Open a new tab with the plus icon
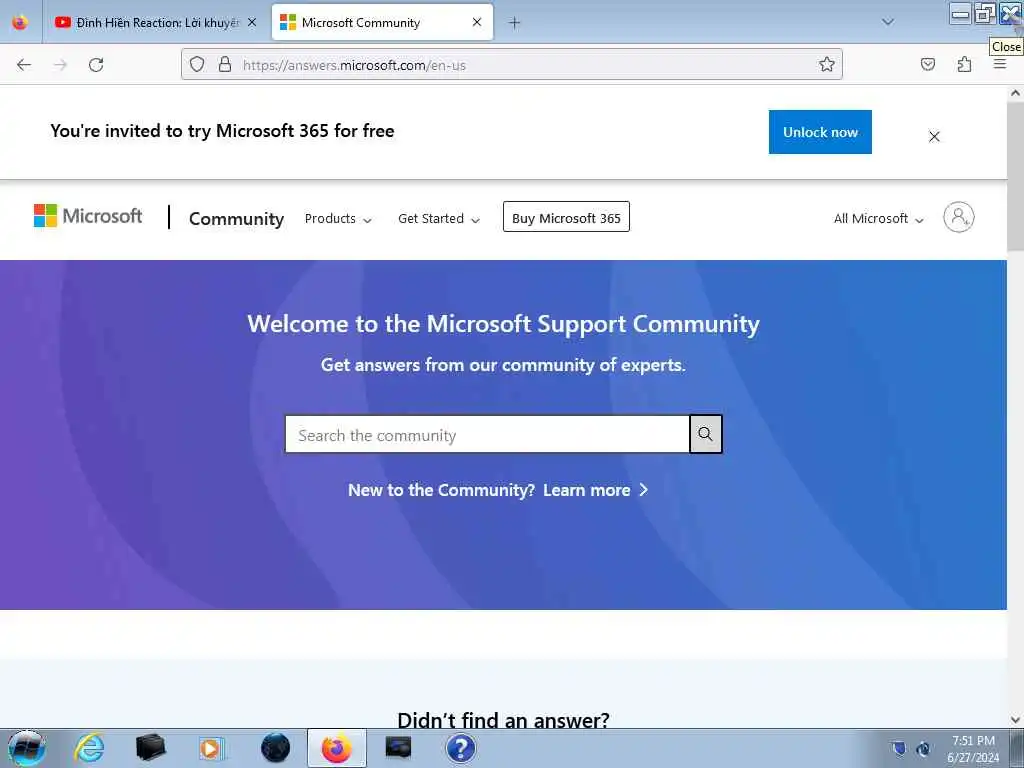 coord(515,23)
